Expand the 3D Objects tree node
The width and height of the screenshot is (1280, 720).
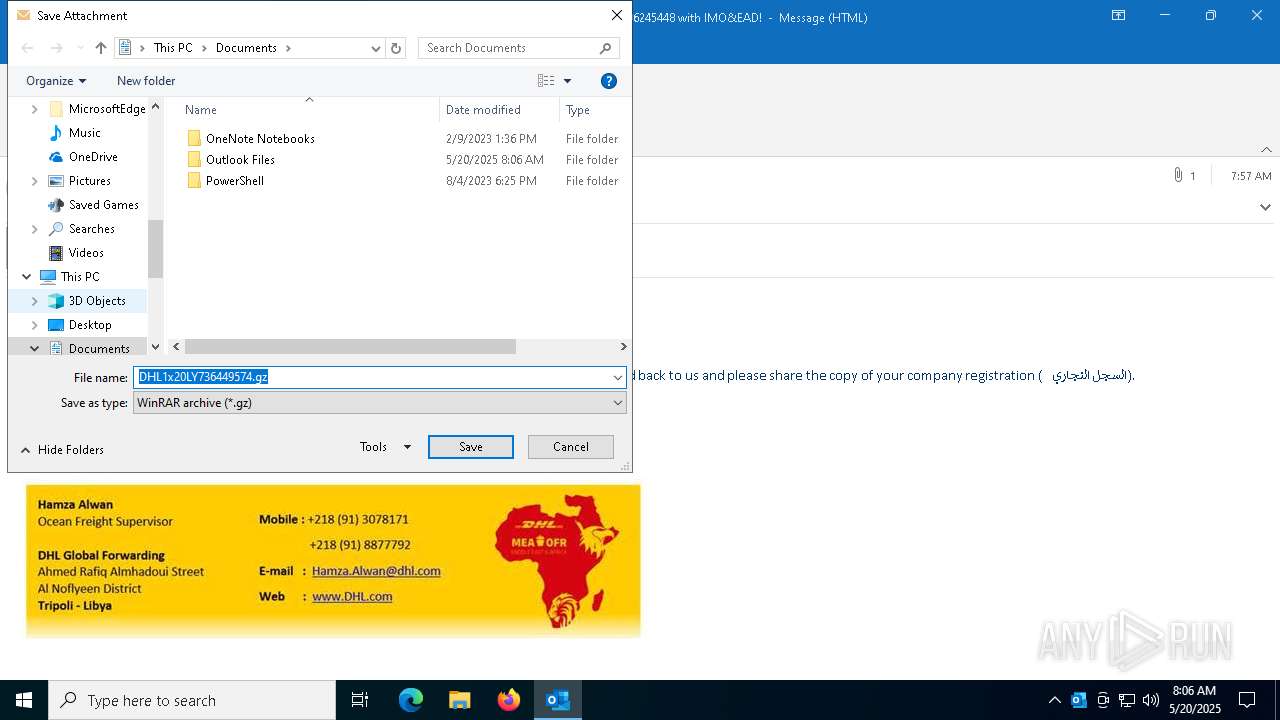(x=35, y=301)
